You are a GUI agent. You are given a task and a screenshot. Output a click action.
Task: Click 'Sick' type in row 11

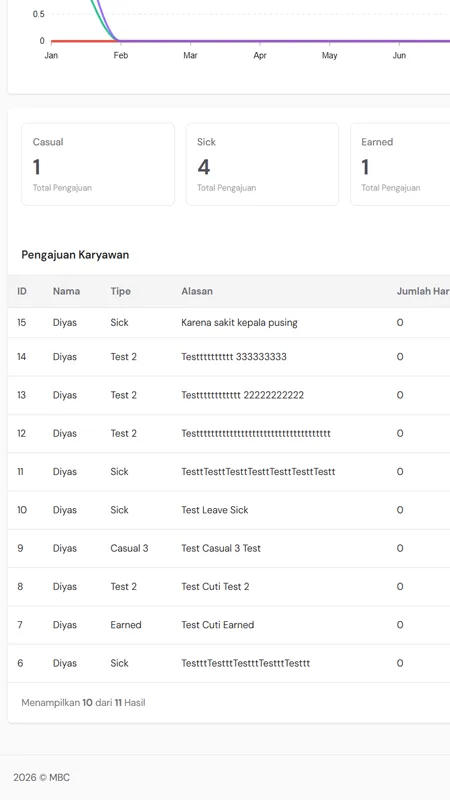coord(119,471)
